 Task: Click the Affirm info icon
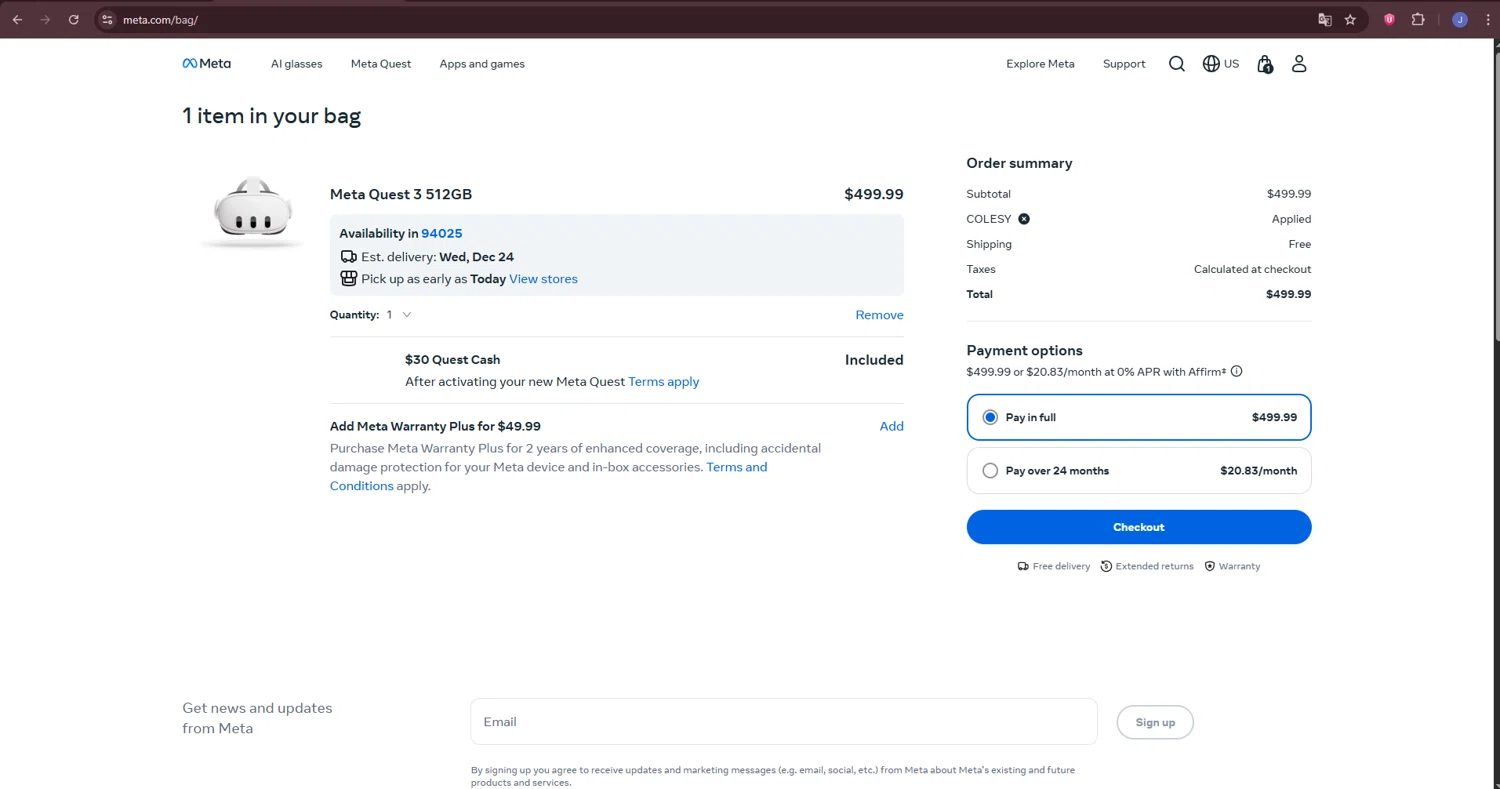[x=1237, y=372]
